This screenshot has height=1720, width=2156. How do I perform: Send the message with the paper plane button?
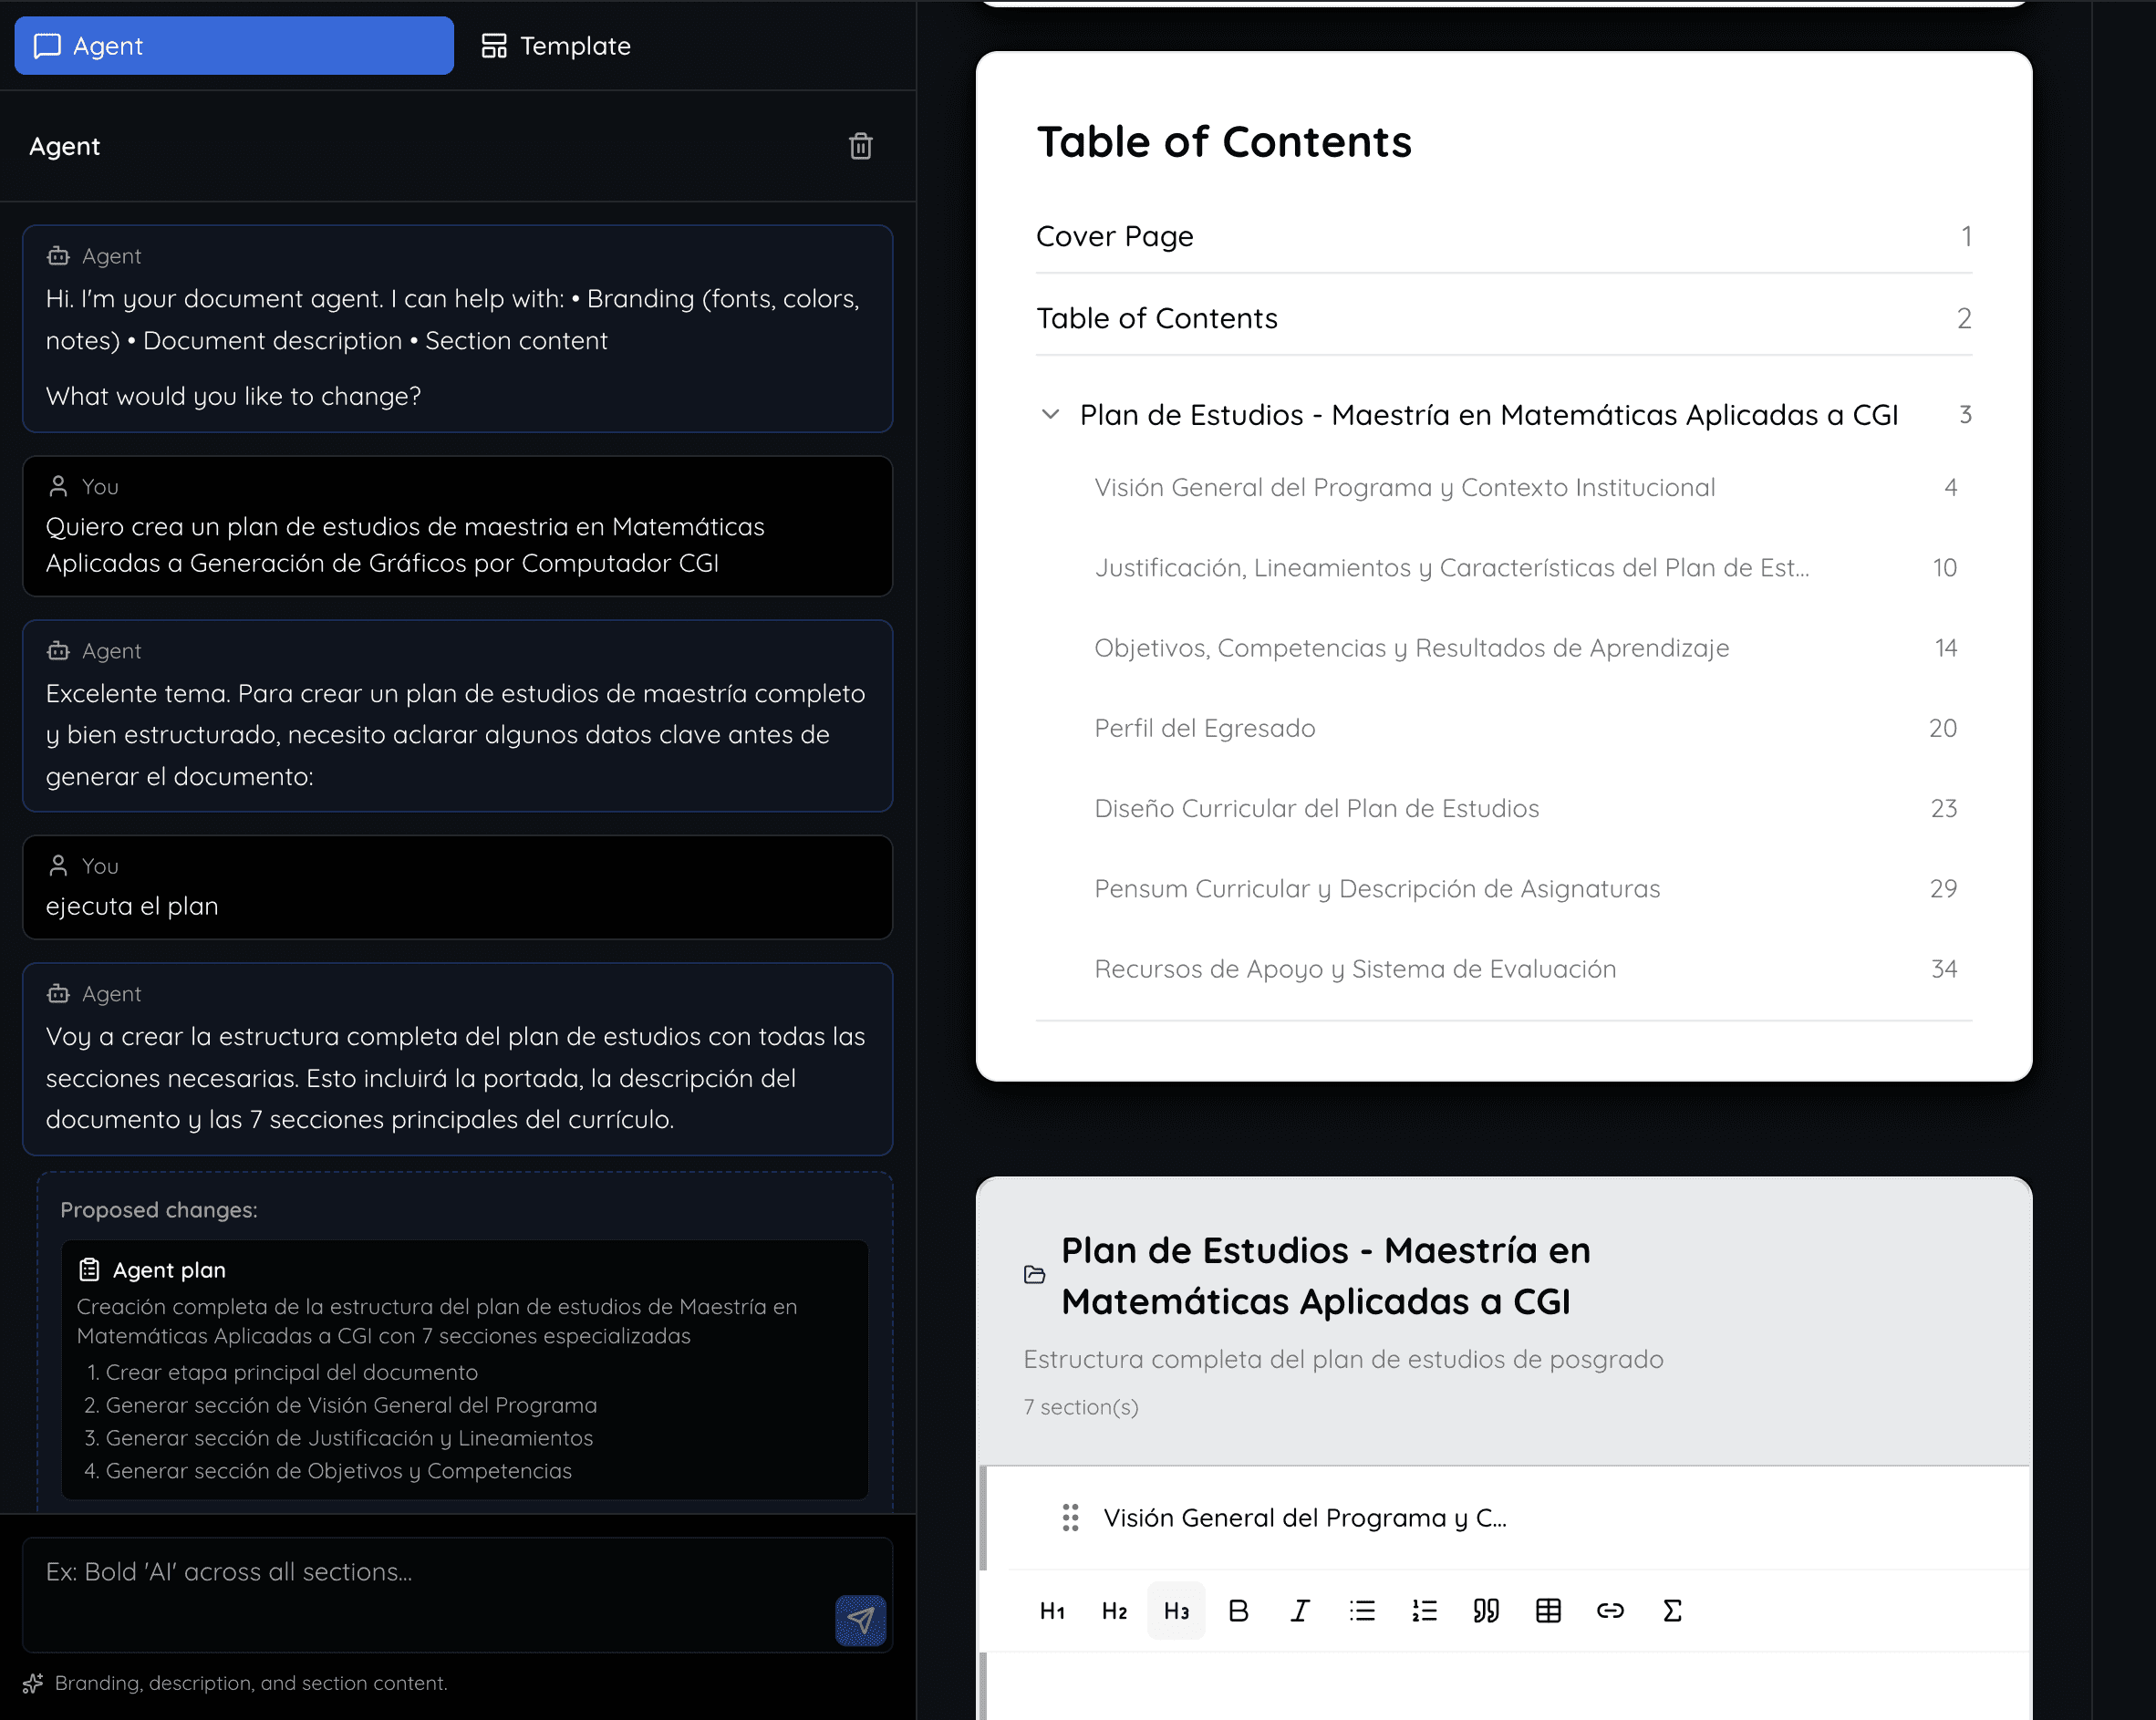860,1620
